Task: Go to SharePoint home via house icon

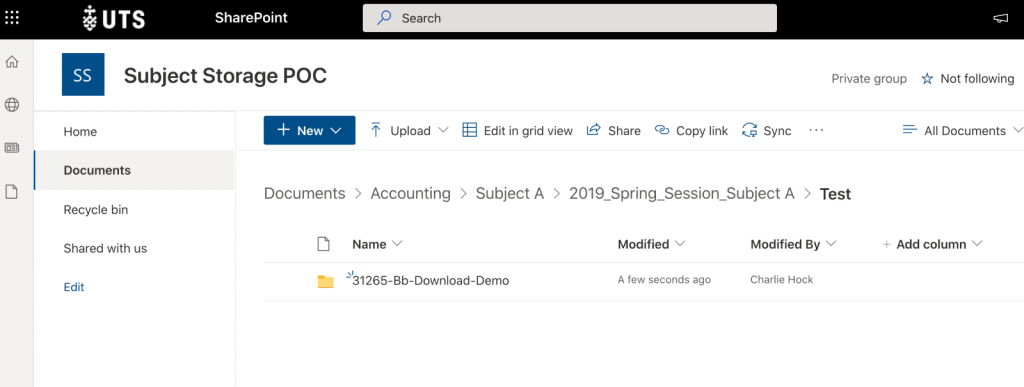Action: (12, 63)
